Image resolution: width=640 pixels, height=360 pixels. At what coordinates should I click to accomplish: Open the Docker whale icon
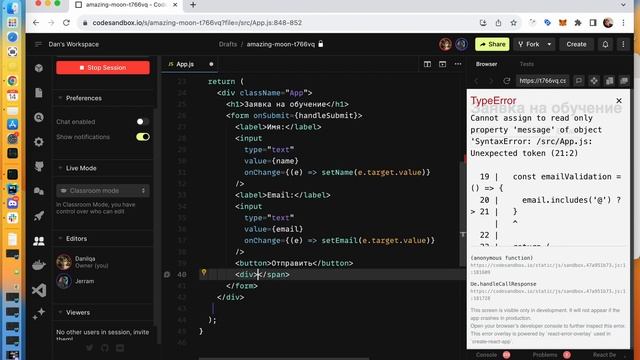(39, 266)
